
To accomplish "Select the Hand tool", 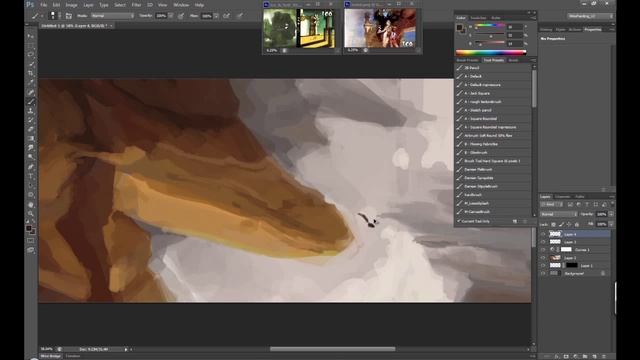I will pos(31,204).
